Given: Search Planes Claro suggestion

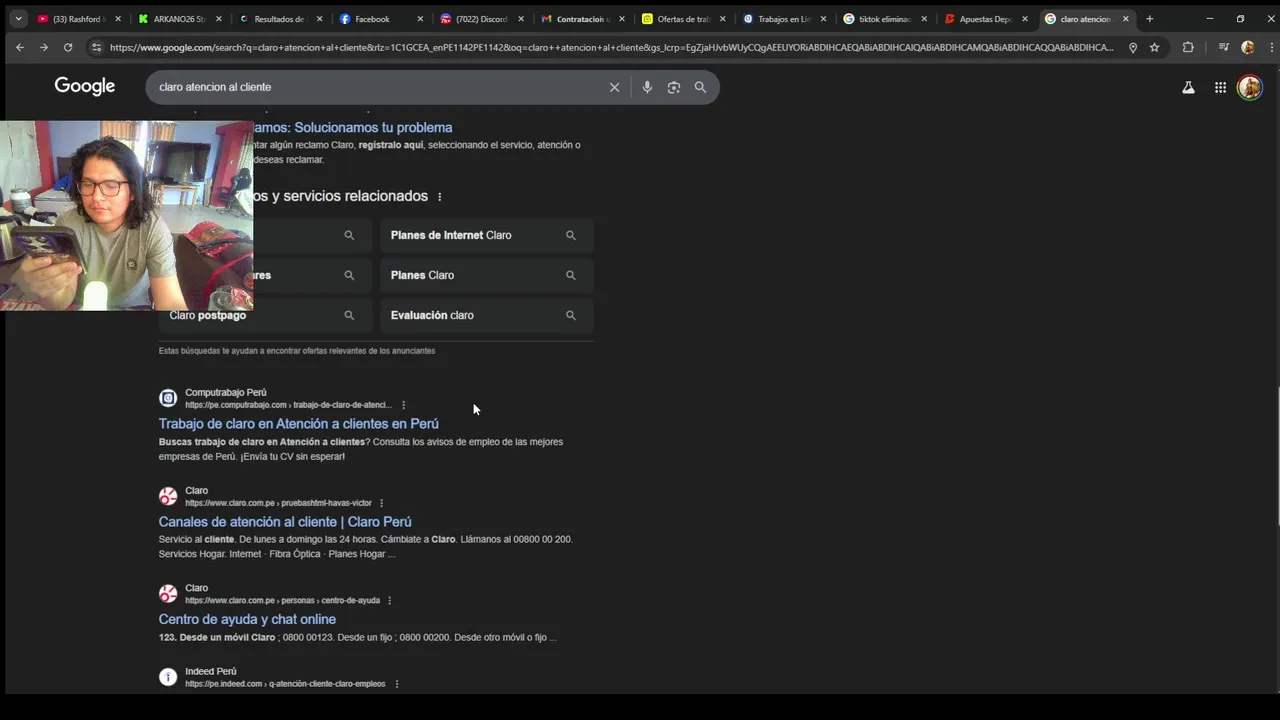Looking at the screenshot, I should point(486,275).
